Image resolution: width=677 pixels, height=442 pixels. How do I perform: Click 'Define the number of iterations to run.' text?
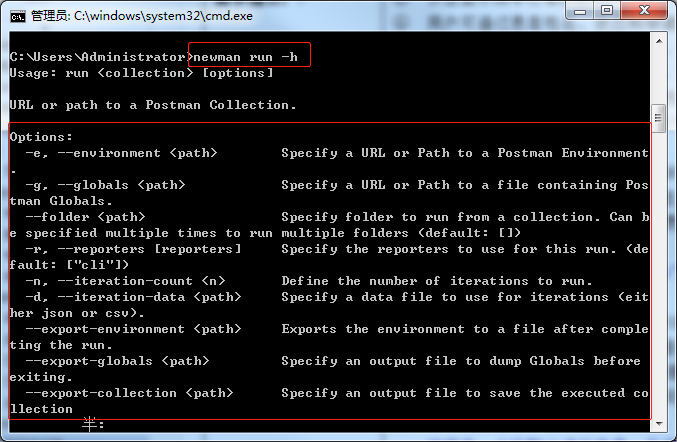437,281
